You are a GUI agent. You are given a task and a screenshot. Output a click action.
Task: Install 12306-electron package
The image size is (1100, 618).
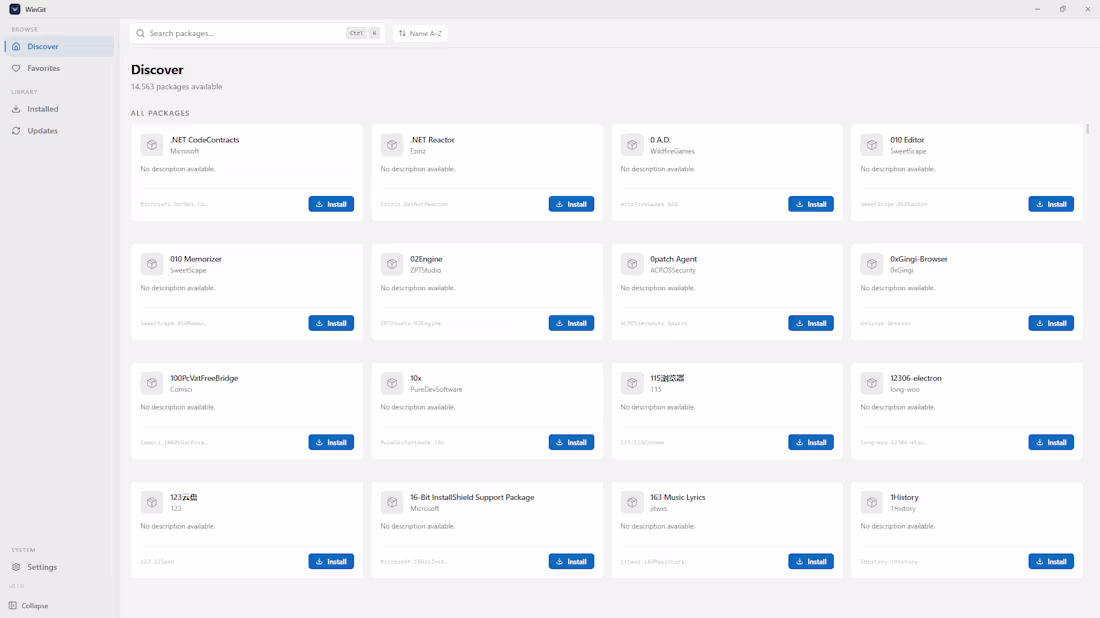(1051, 443)
